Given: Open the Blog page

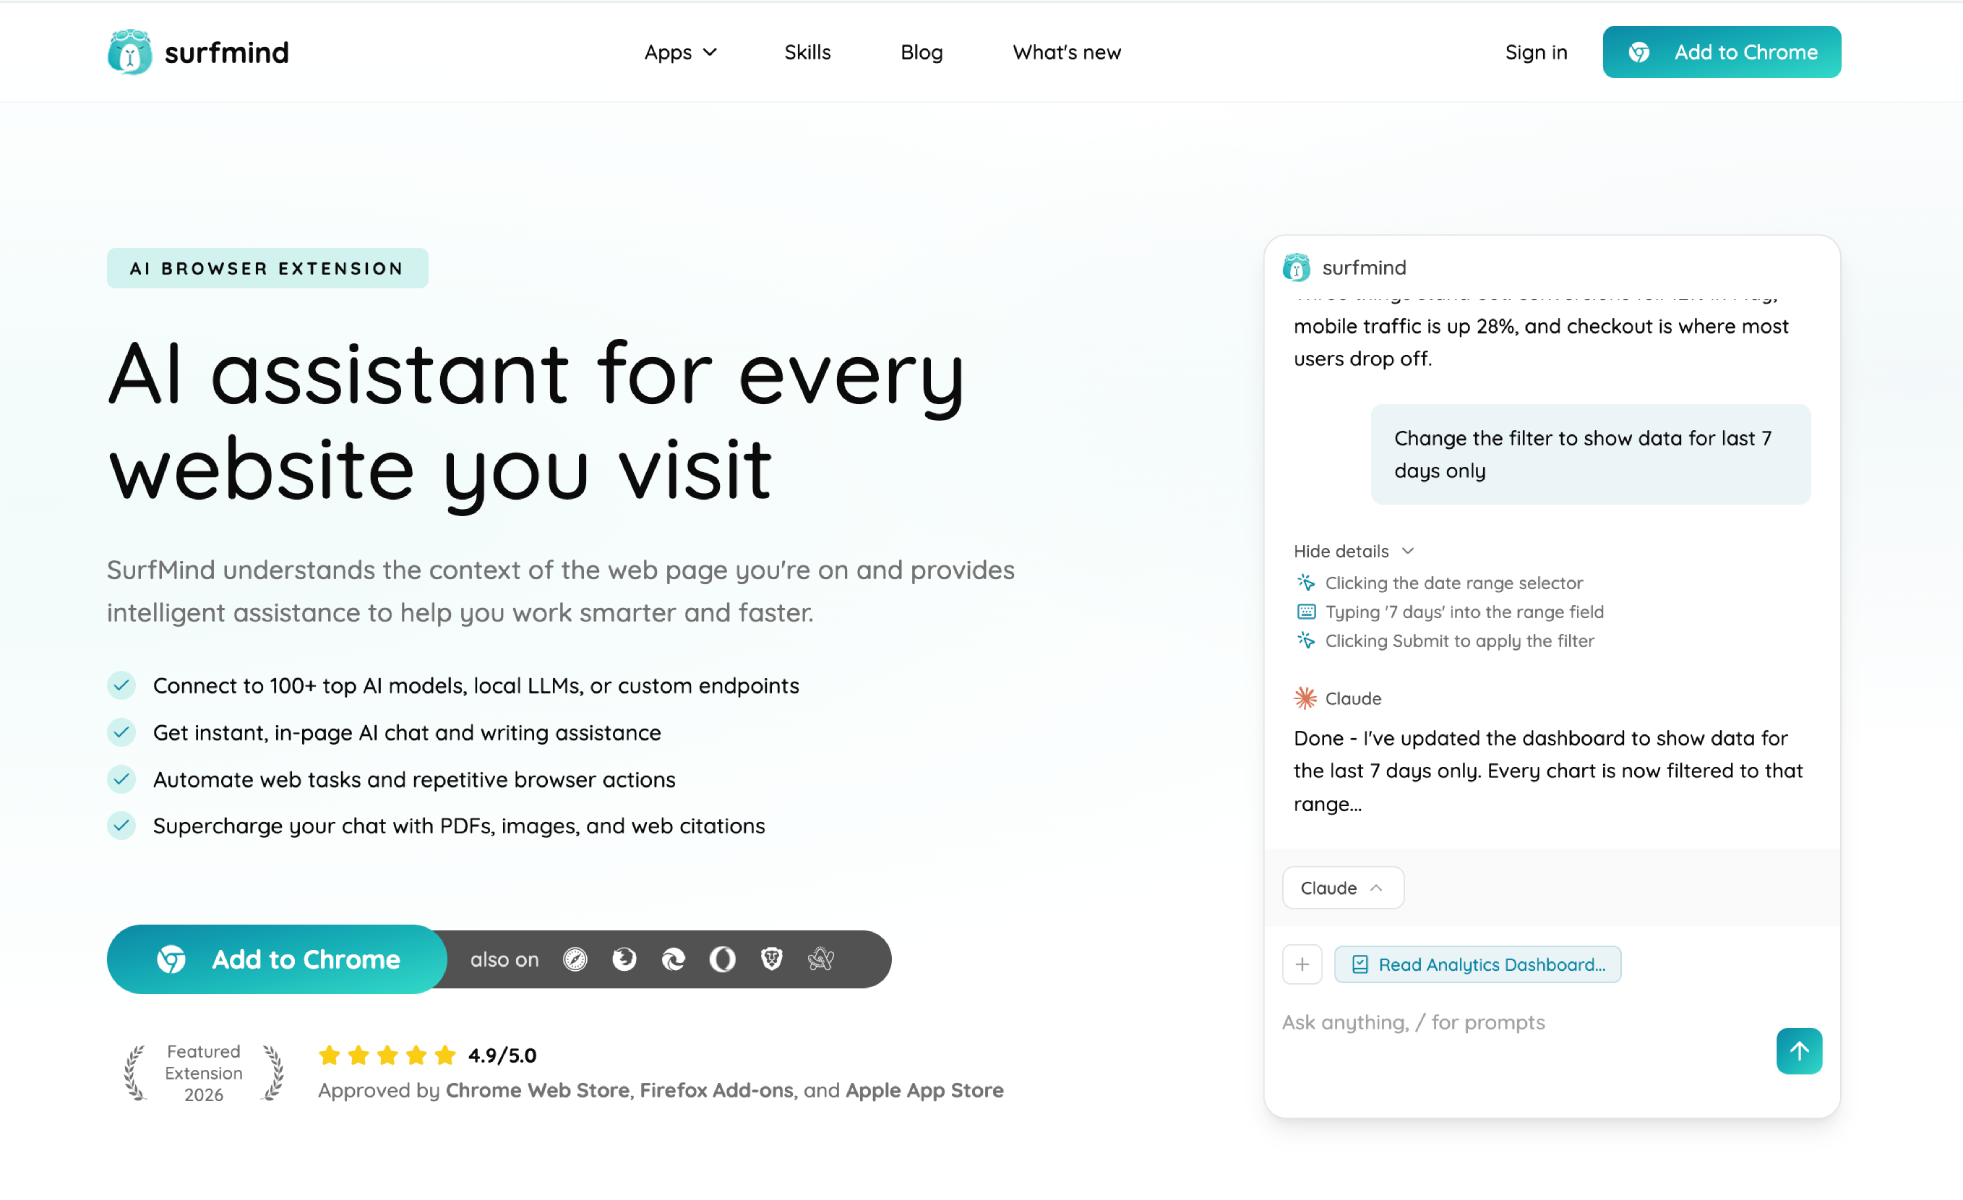Looking at the screenshot, I should tap(921, 52).
